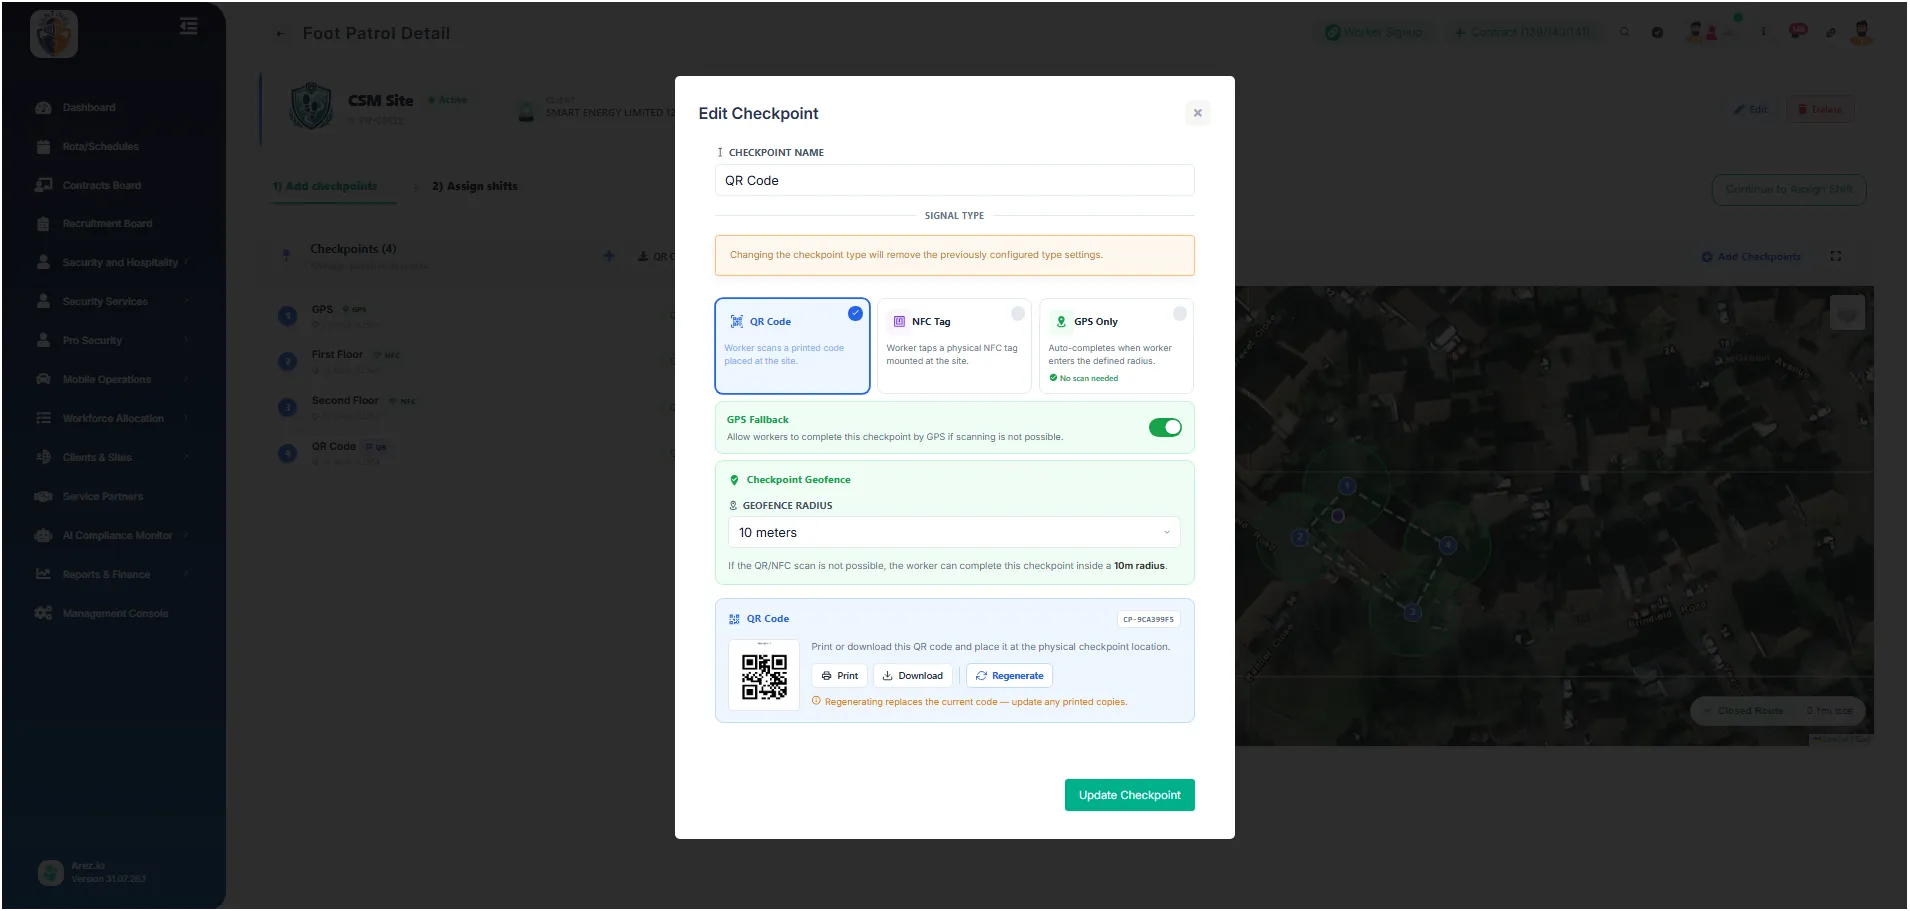The height and width of the screenshot is (911, 1910).
Task: Click the info icon in the header
Action: [1763, 32]
